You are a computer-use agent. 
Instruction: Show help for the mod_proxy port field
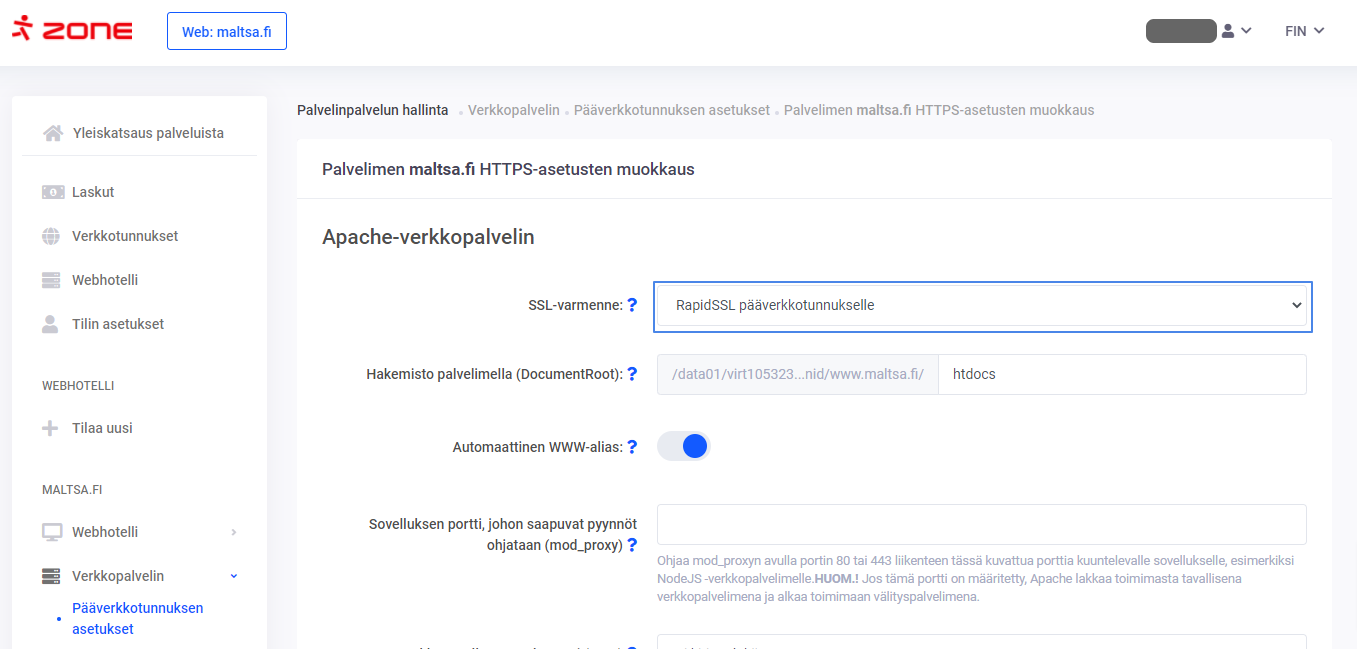click(632, 545)
